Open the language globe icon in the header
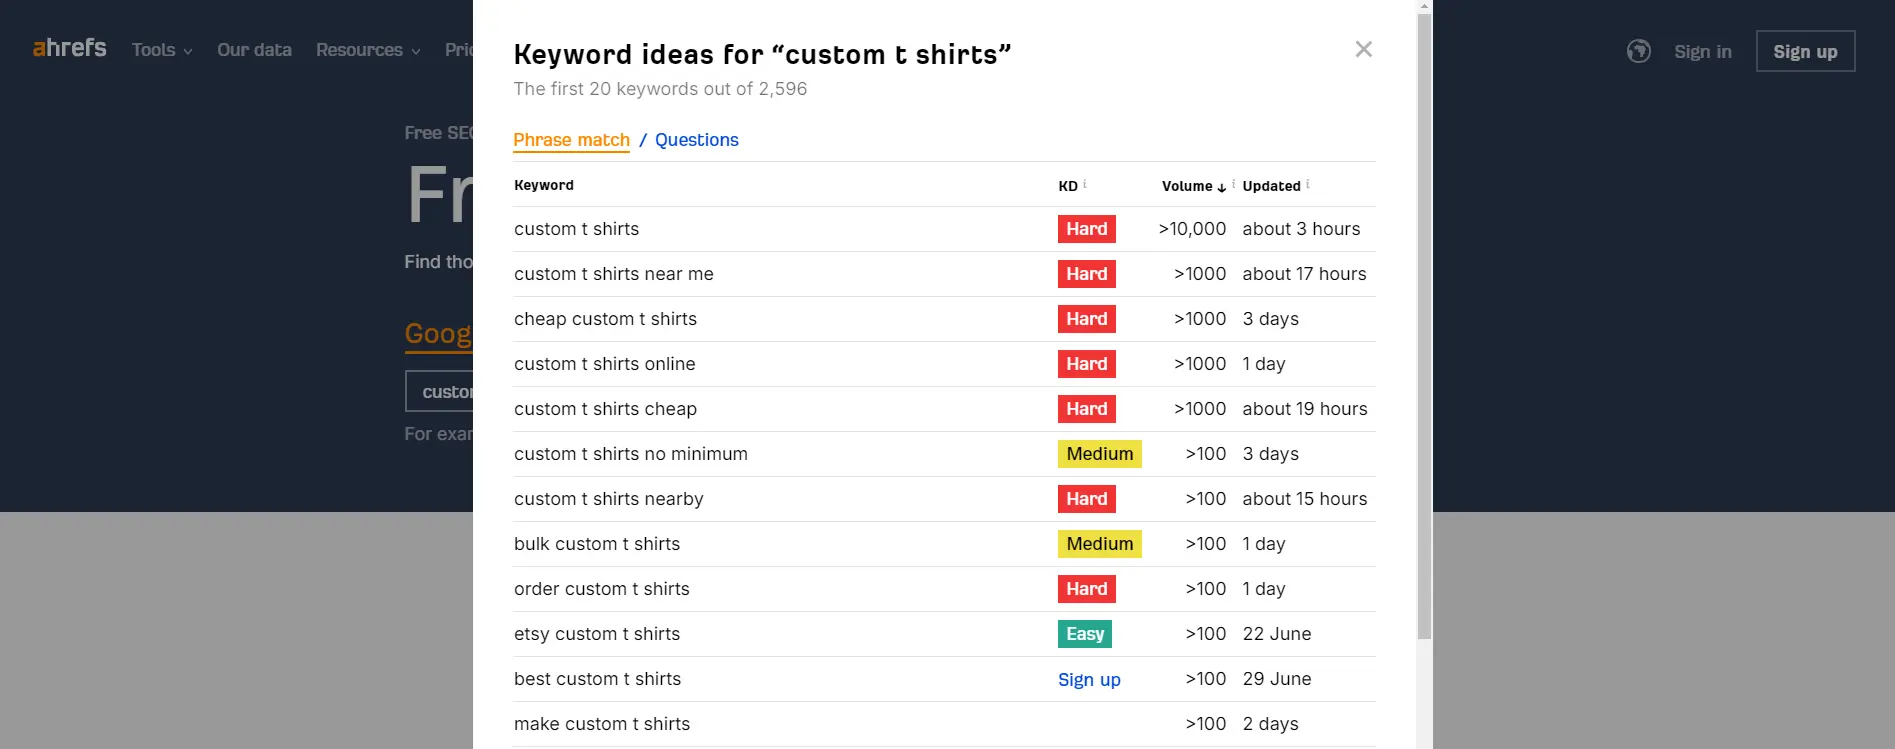Image resolution: width=1895 pixels, height=749 pixels. 1639,51
